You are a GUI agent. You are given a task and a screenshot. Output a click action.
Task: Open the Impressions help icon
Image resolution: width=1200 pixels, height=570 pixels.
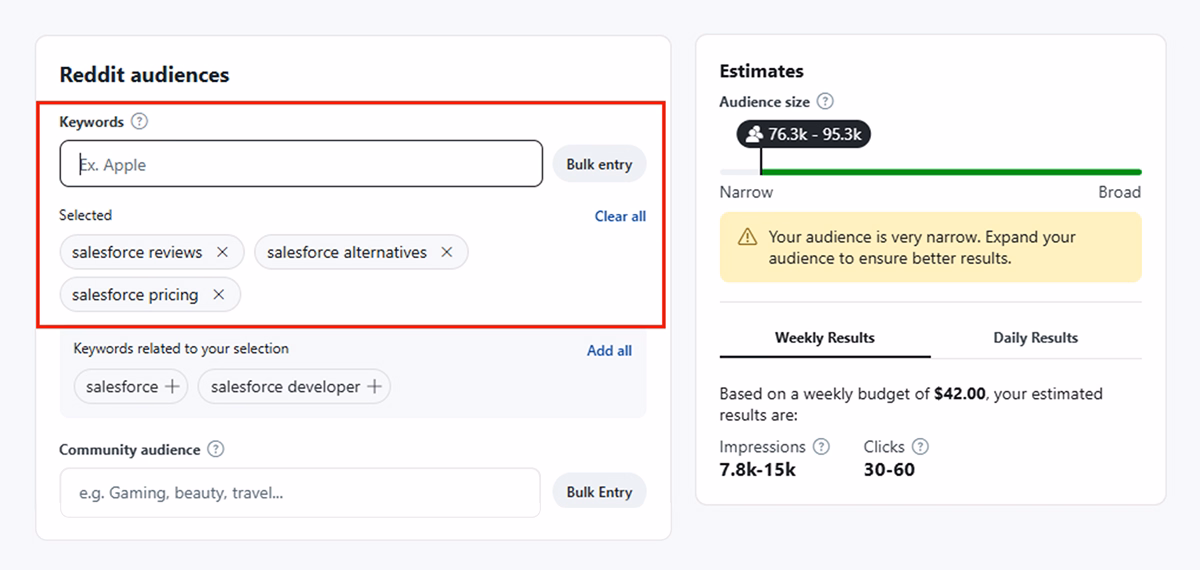click(x=821, y=447)
